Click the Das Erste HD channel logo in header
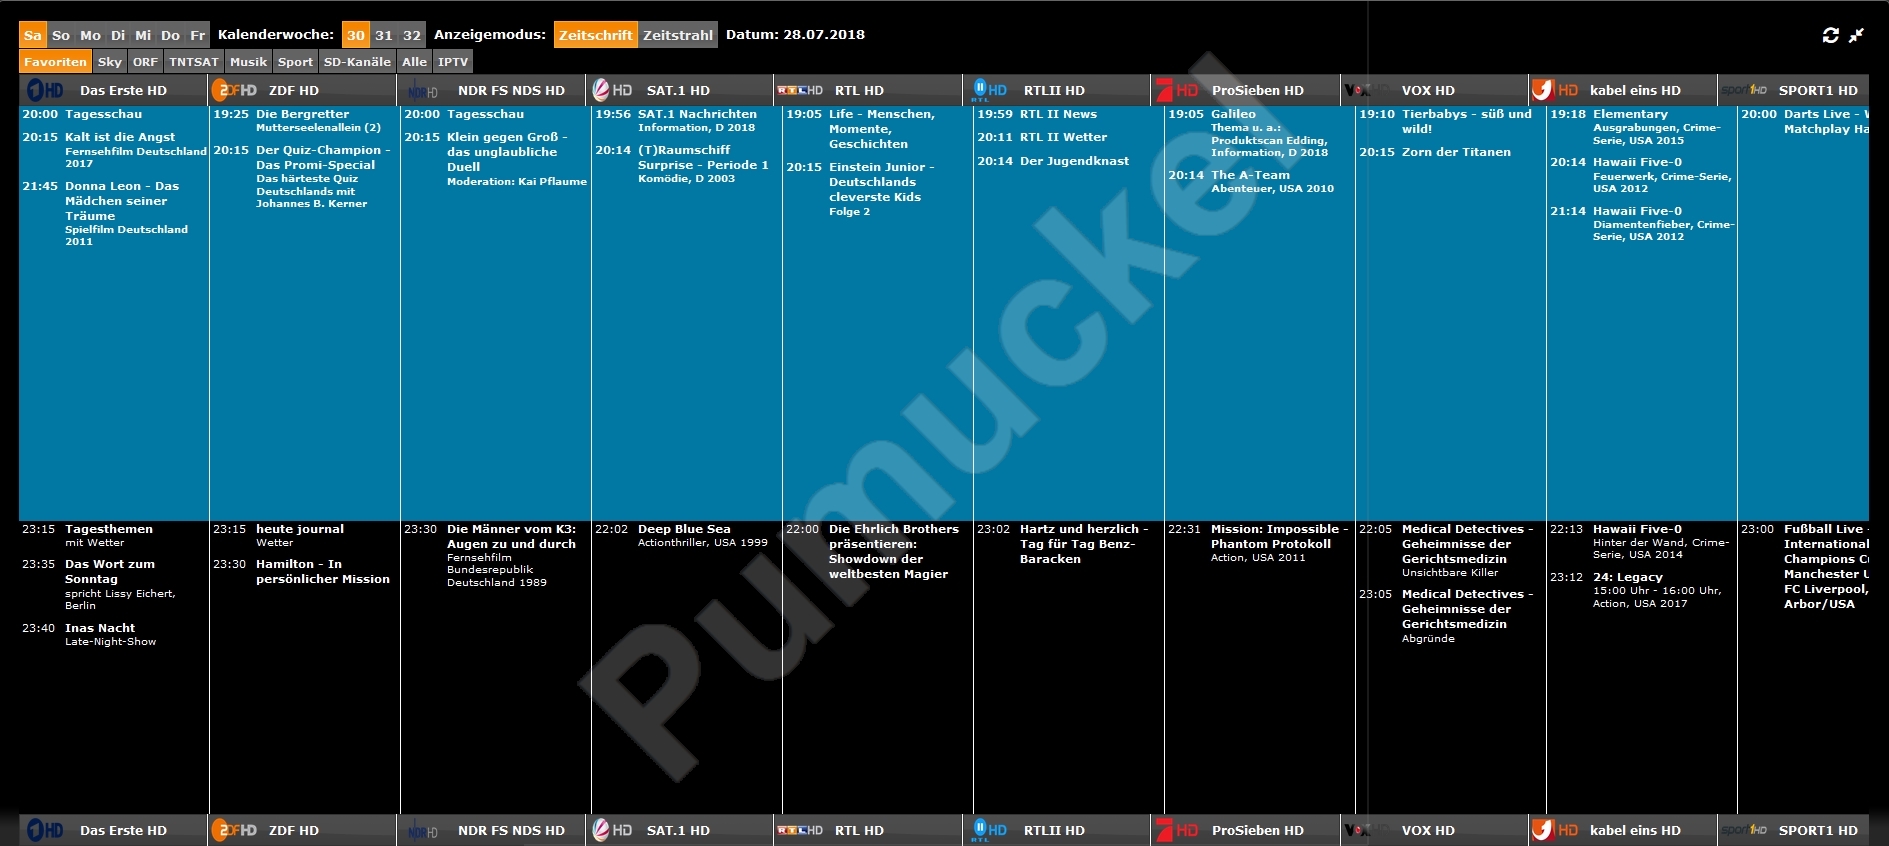 click(46, 90)
